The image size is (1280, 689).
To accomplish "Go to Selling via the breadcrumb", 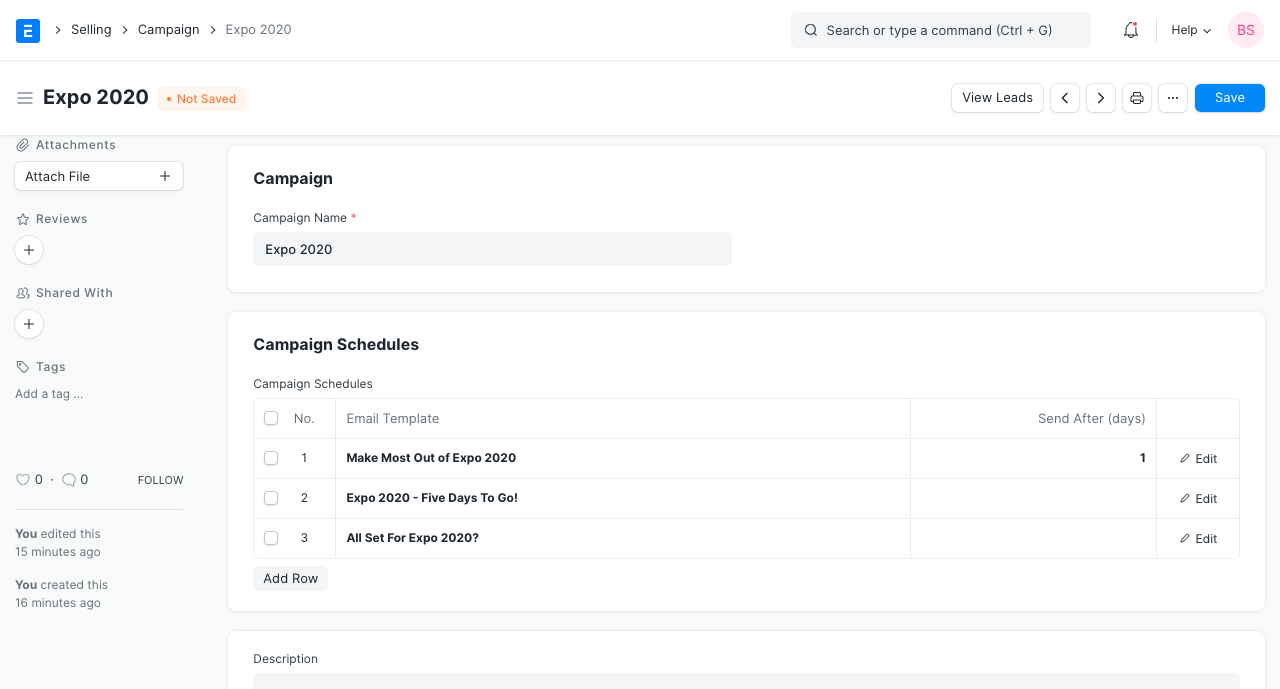I will coord(91,29).
